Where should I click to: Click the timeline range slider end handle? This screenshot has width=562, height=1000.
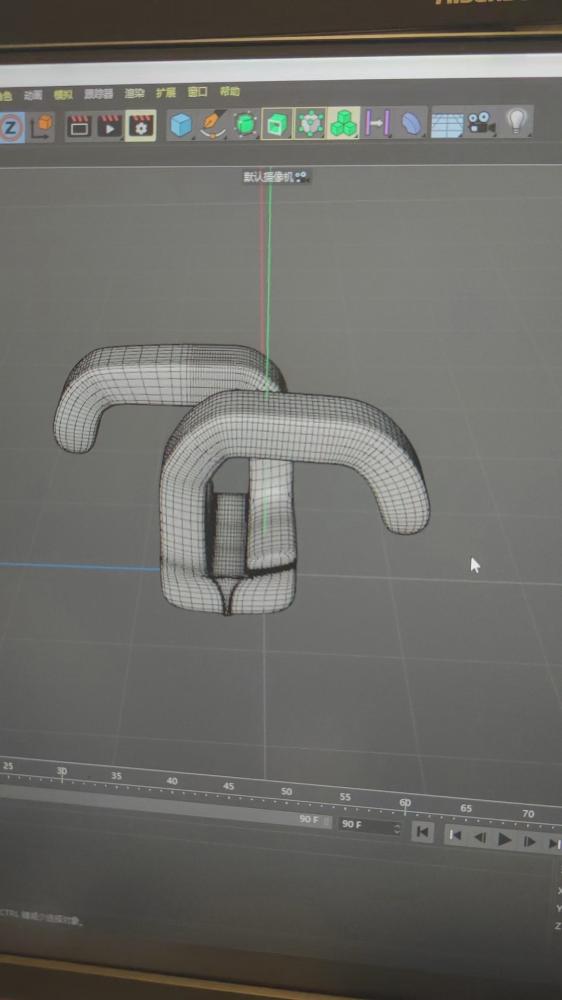point(326,820)
